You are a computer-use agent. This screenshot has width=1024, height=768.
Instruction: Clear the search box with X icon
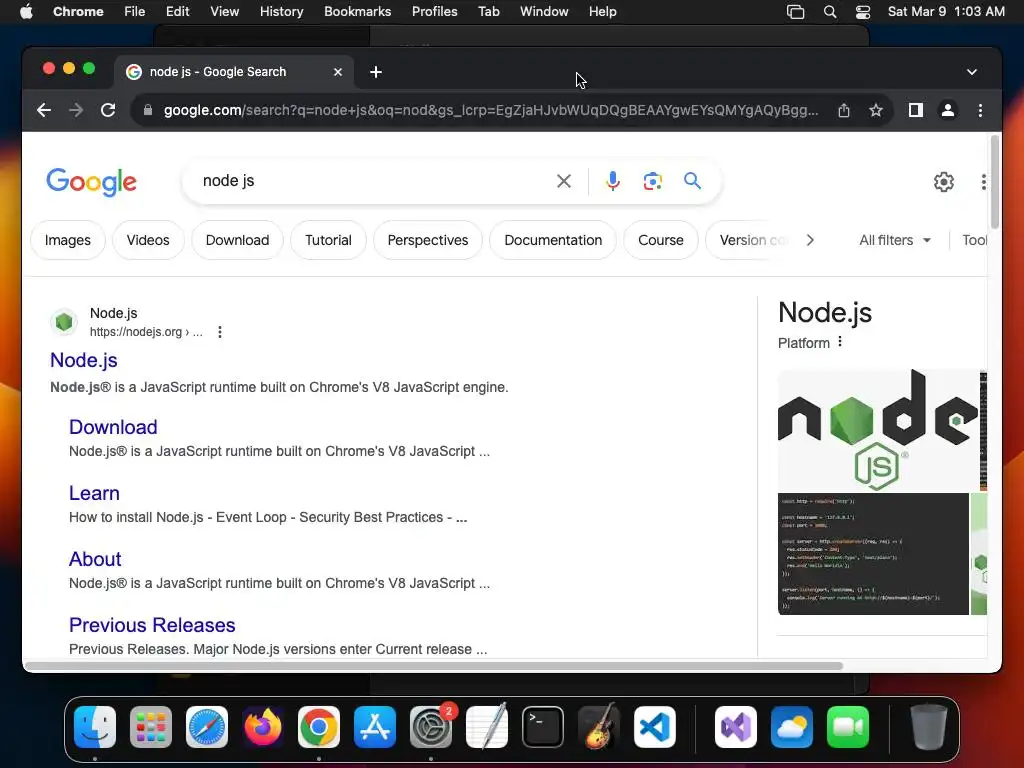[564, 181]
